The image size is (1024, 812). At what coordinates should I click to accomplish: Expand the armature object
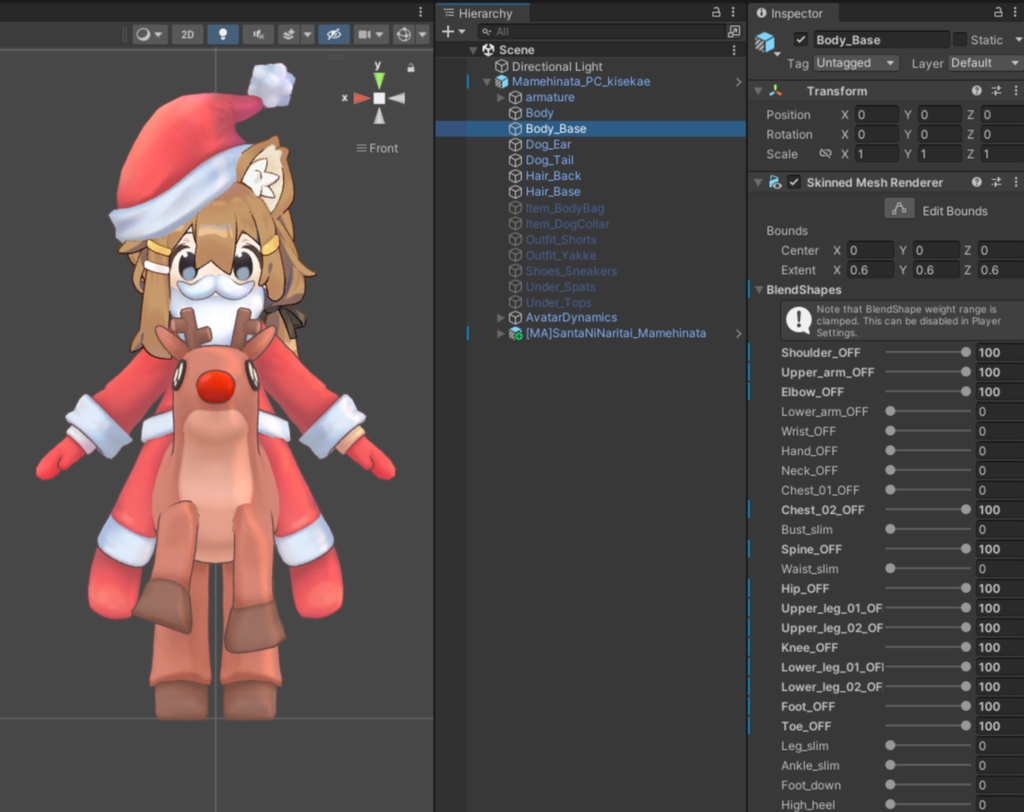tap(501, 97)
